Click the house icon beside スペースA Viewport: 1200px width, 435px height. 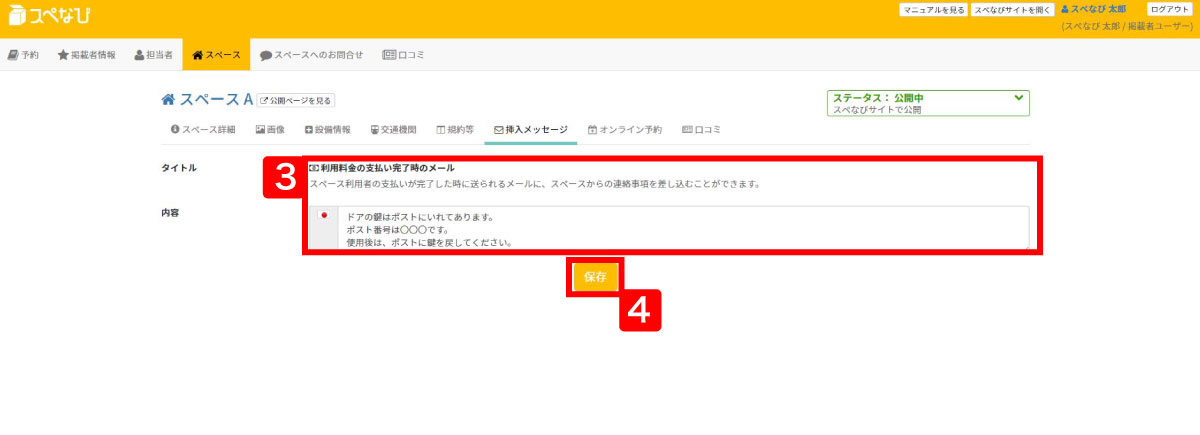tap(168, 99)
